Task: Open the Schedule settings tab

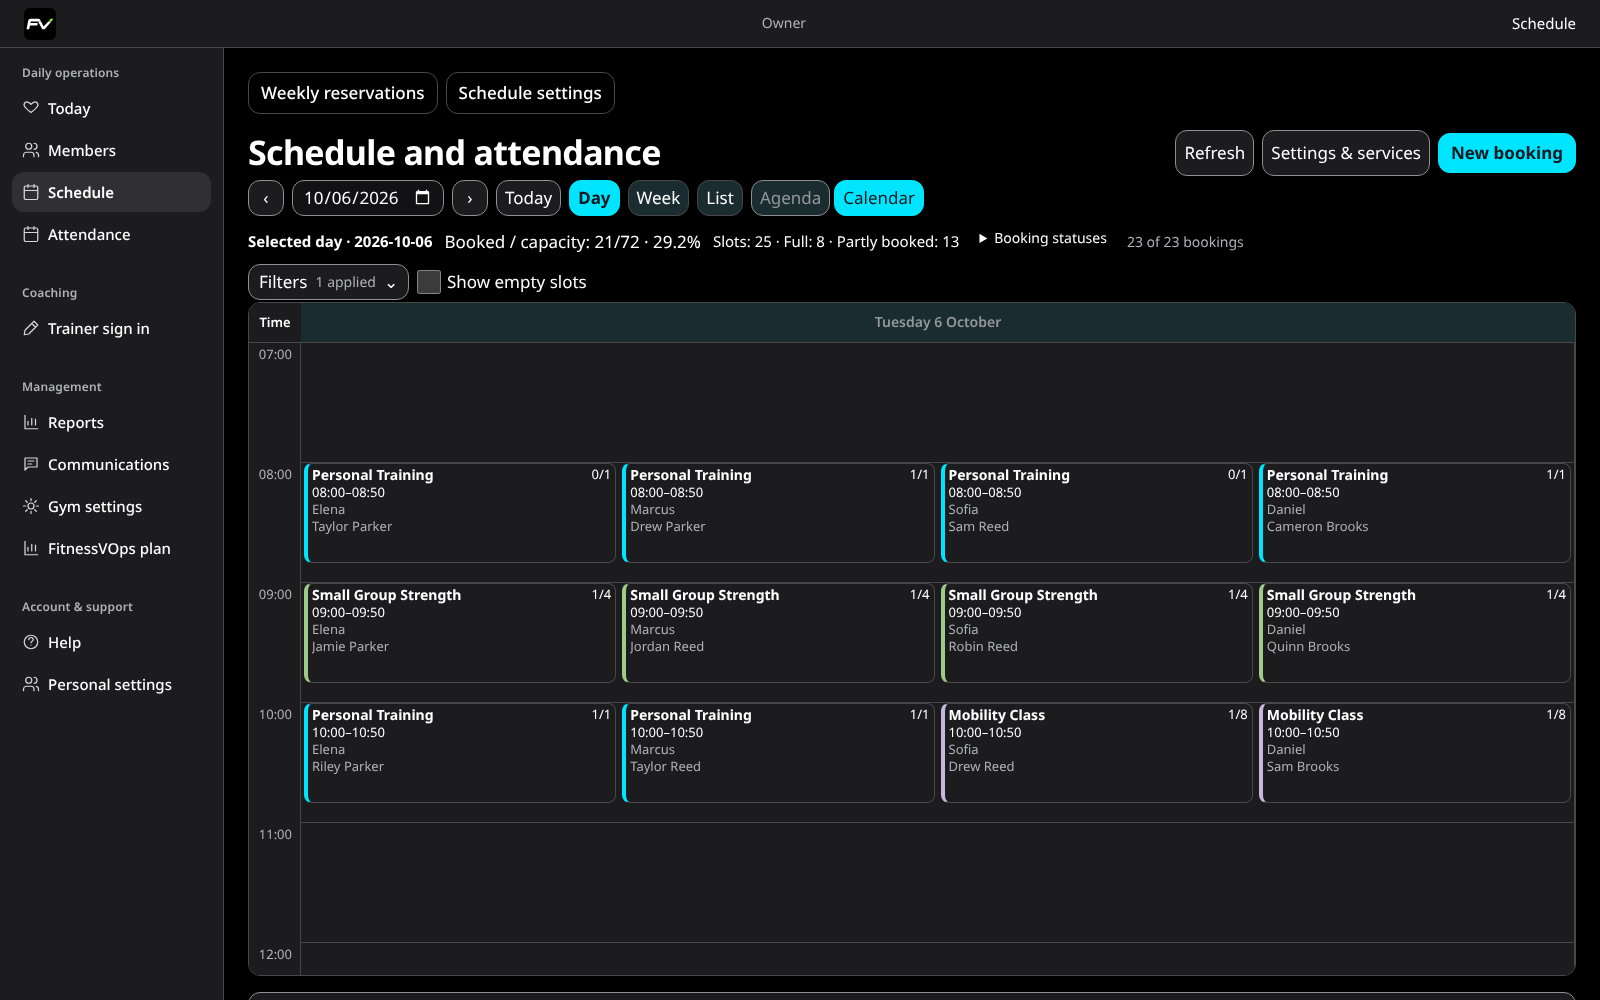Action: coord(530,93)
